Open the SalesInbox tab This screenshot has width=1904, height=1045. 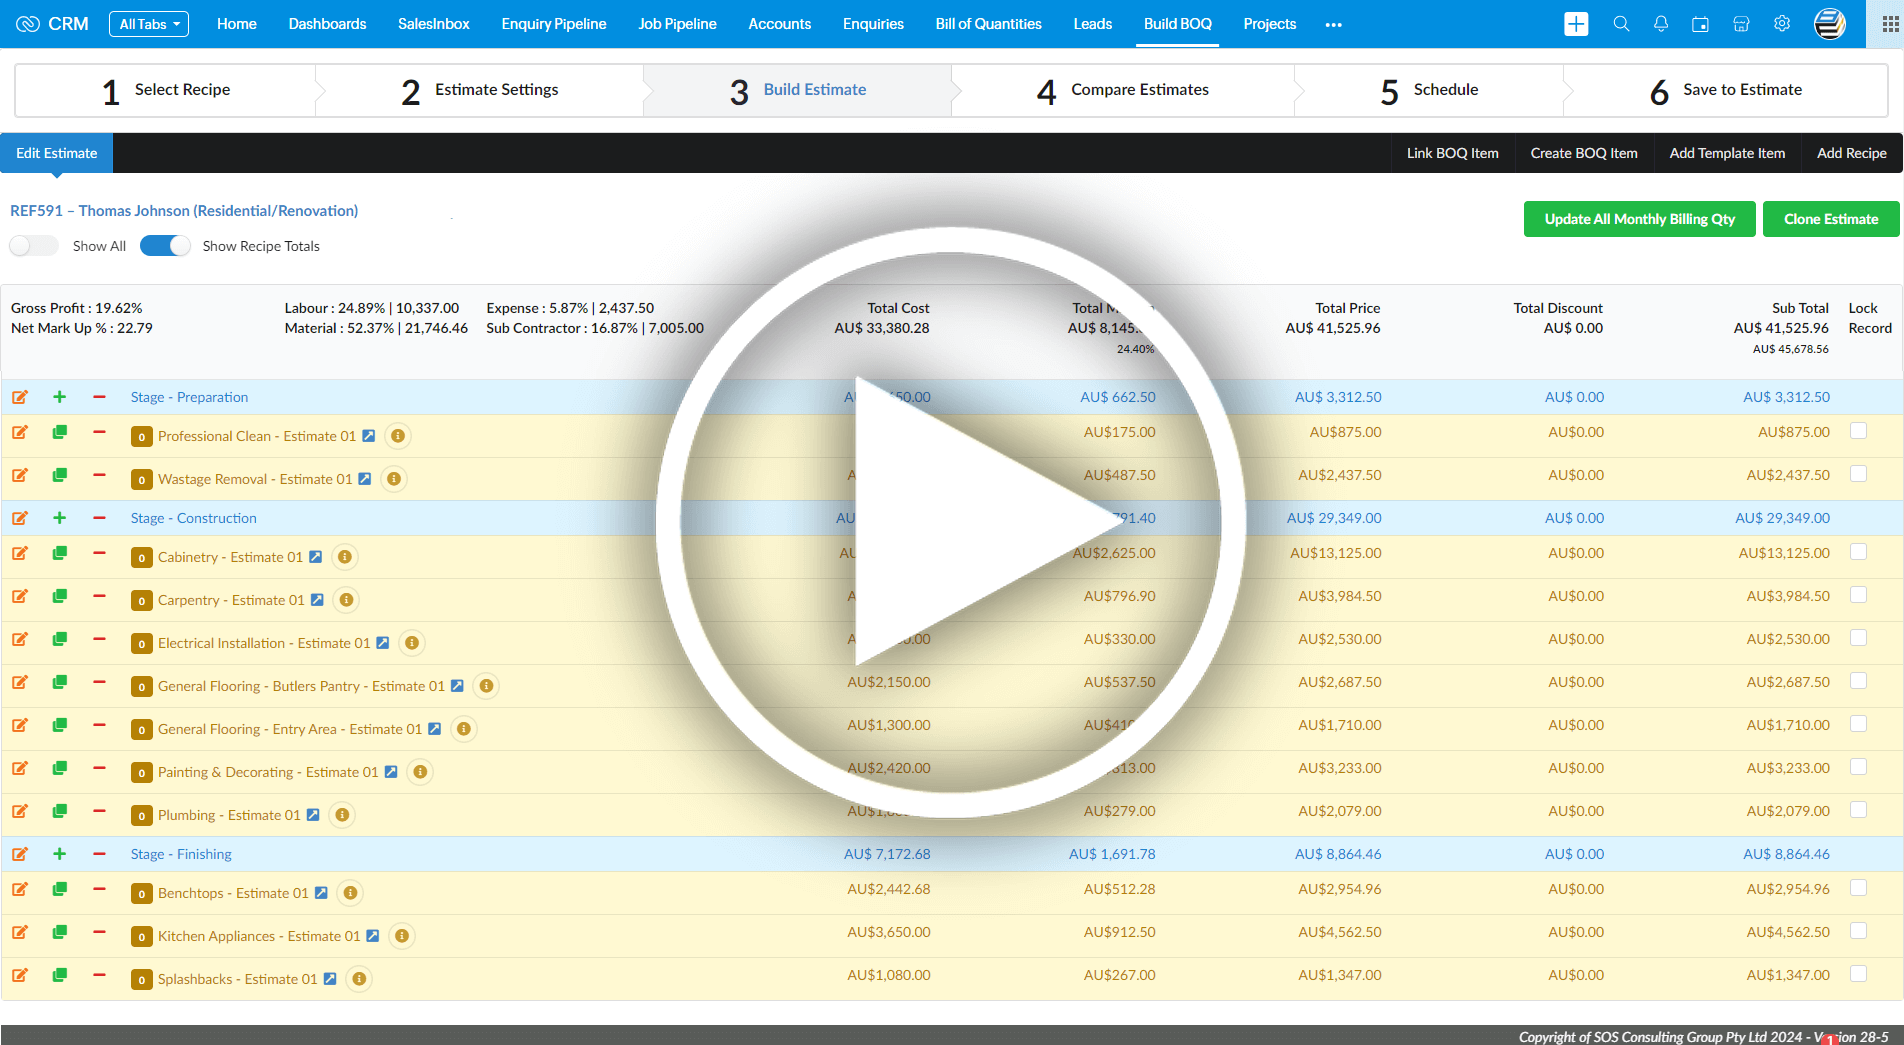point(434,24)
